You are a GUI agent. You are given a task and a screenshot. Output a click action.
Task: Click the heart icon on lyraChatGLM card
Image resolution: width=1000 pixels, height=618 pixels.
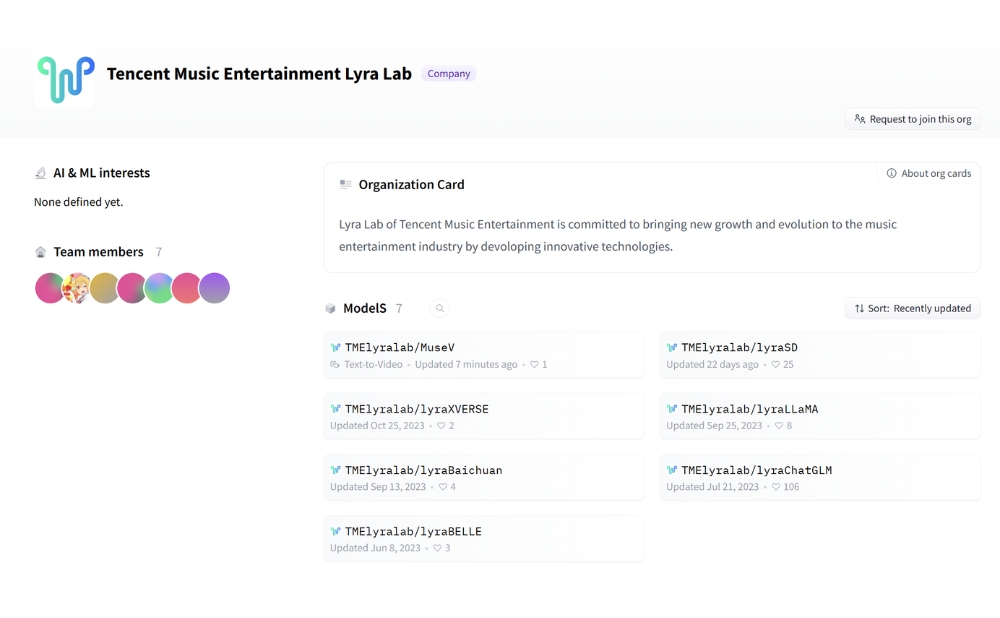776,487
